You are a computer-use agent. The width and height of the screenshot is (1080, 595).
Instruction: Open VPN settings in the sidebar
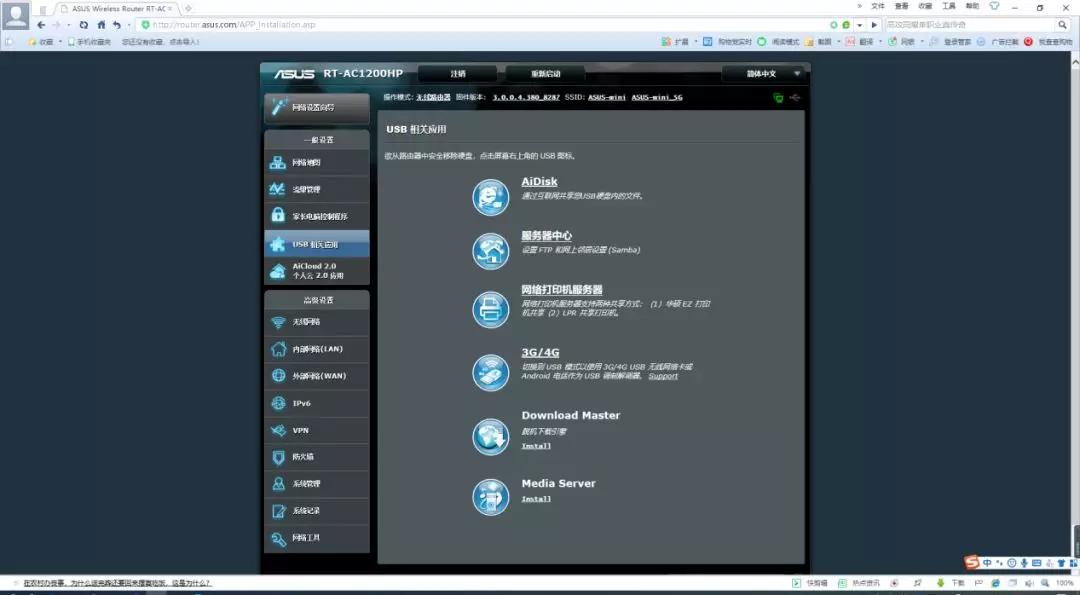click(317, 430)
